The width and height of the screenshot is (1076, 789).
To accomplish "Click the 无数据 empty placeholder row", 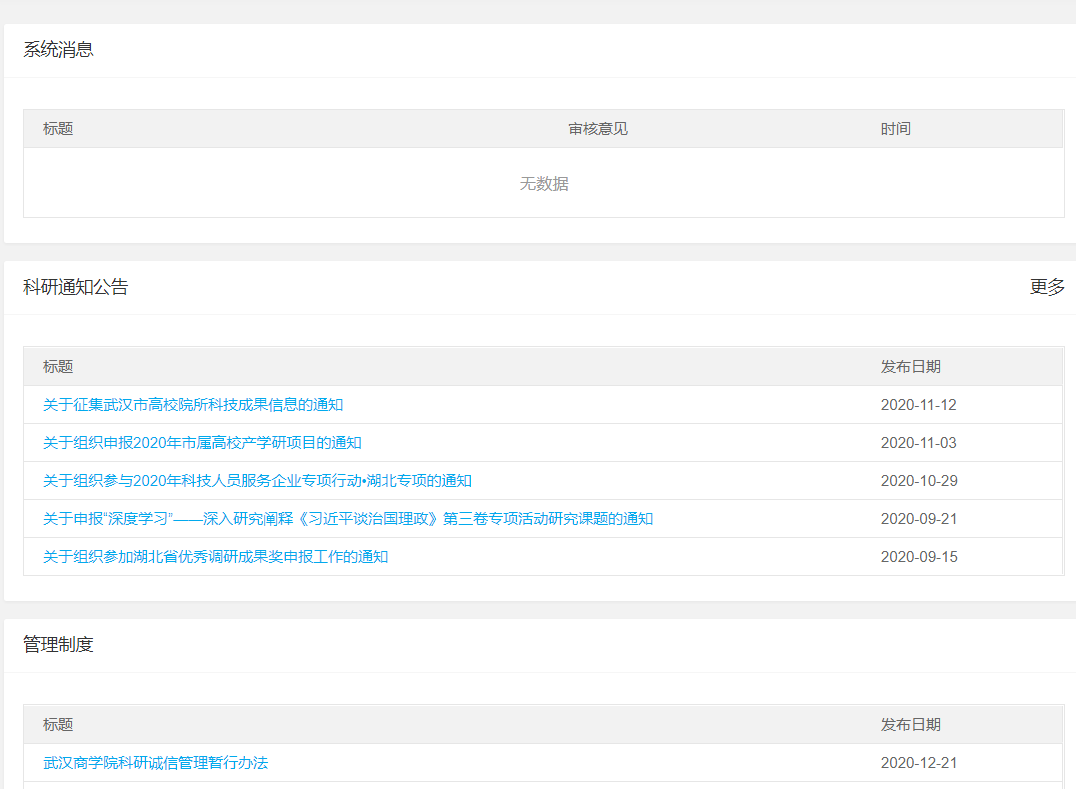I will pos(544,184).
